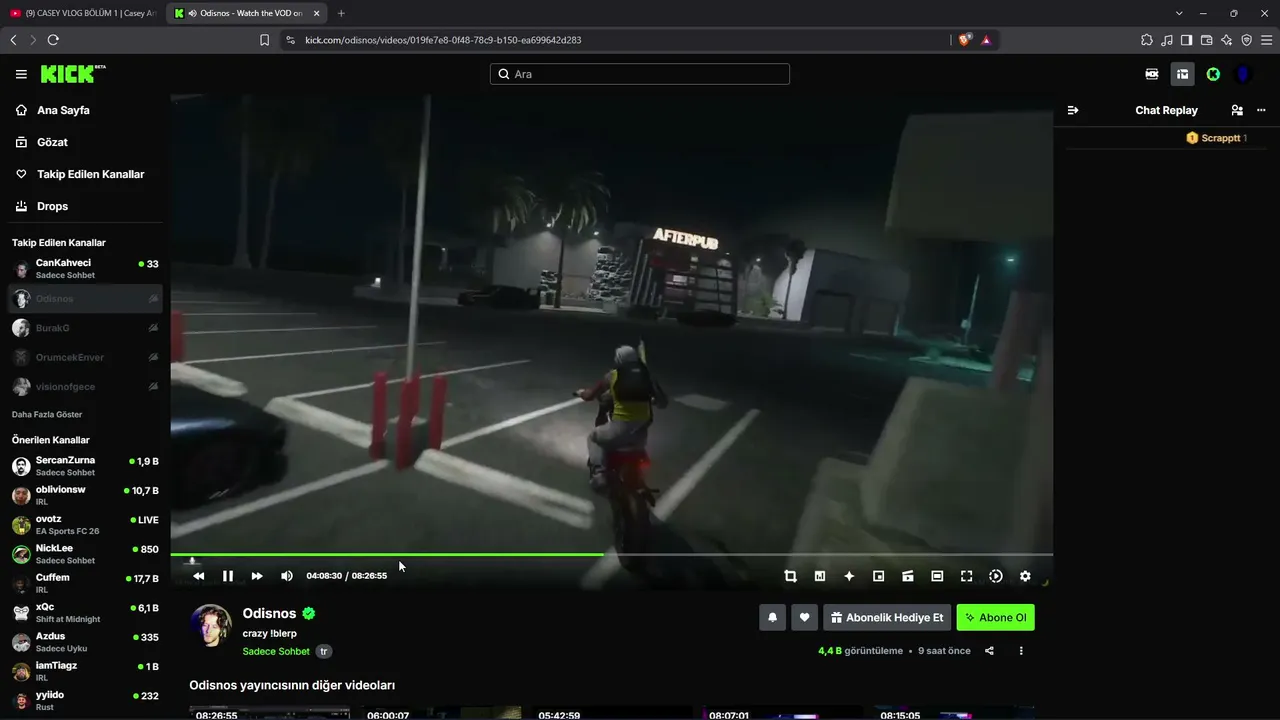Open video more options vertical dots
The image size is (1280, 720).
tap(1021, 651)
